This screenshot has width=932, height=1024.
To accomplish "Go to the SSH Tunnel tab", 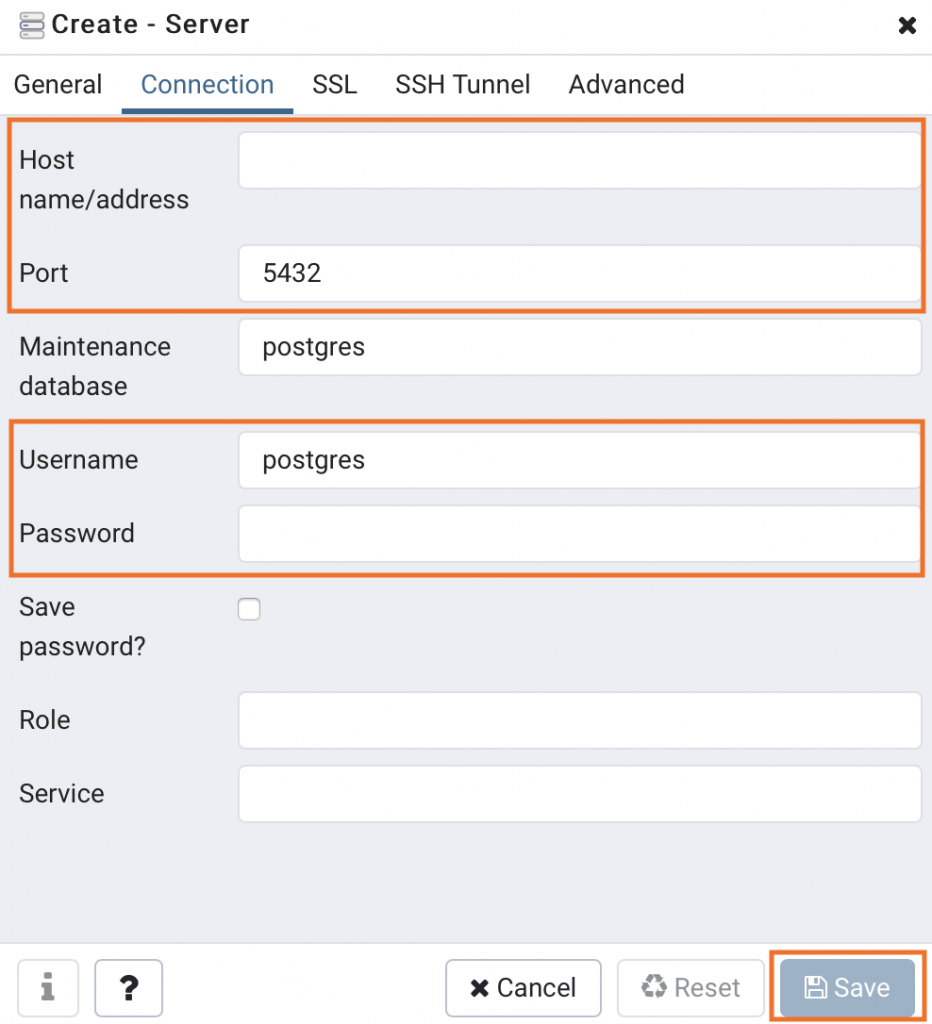I will [x=462, y=84].
